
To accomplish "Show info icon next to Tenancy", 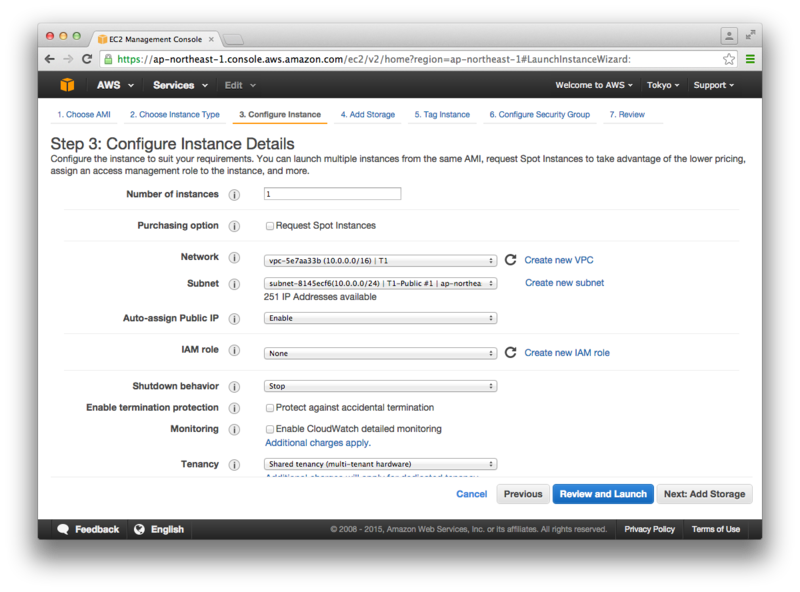I will tap(234, 464).
